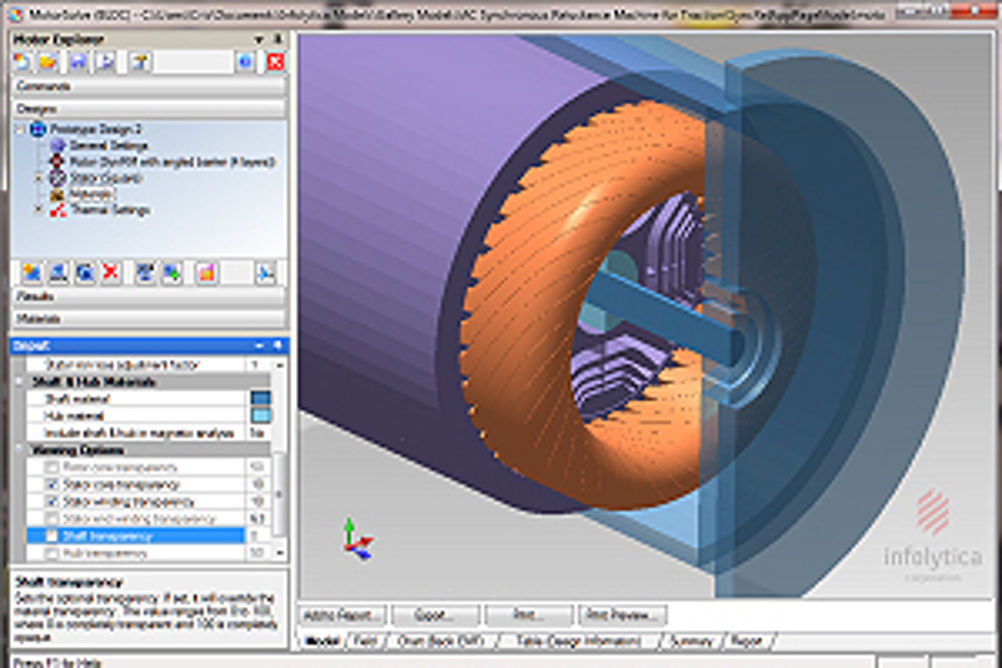Click the property grid scroll-down arrow
The image size is (1002, 668).
(x=279, y=553)
